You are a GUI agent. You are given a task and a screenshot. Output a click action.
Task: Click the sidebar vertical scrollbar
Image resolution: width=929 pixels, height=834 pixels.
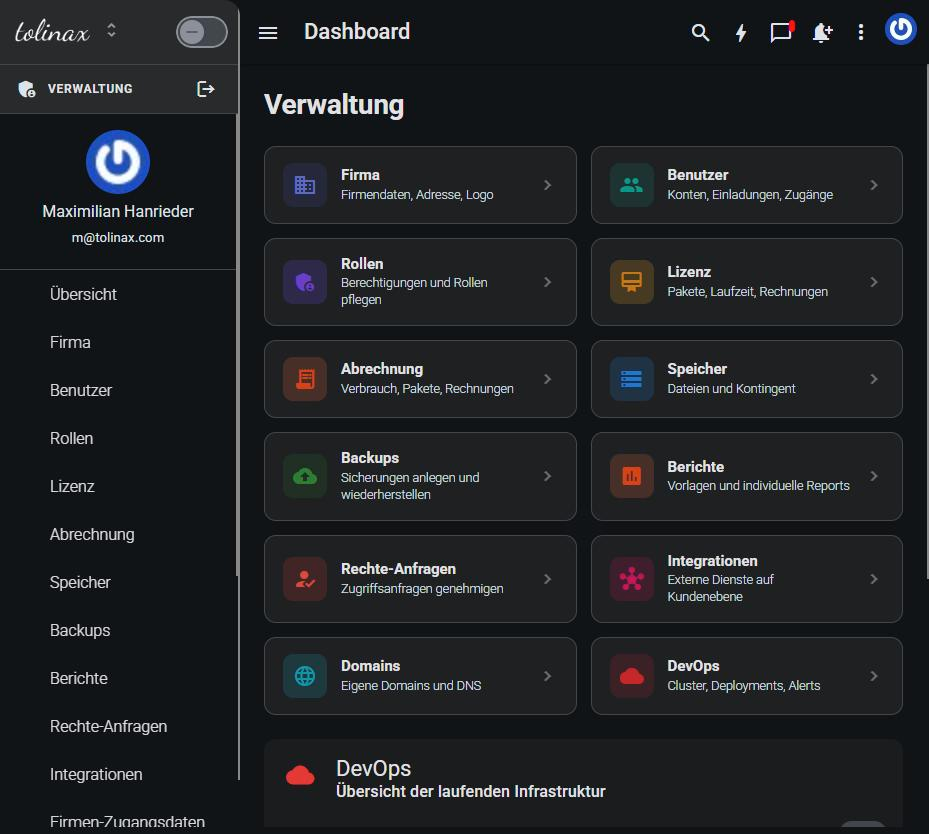pyautogui.click(x=238, y=344)
